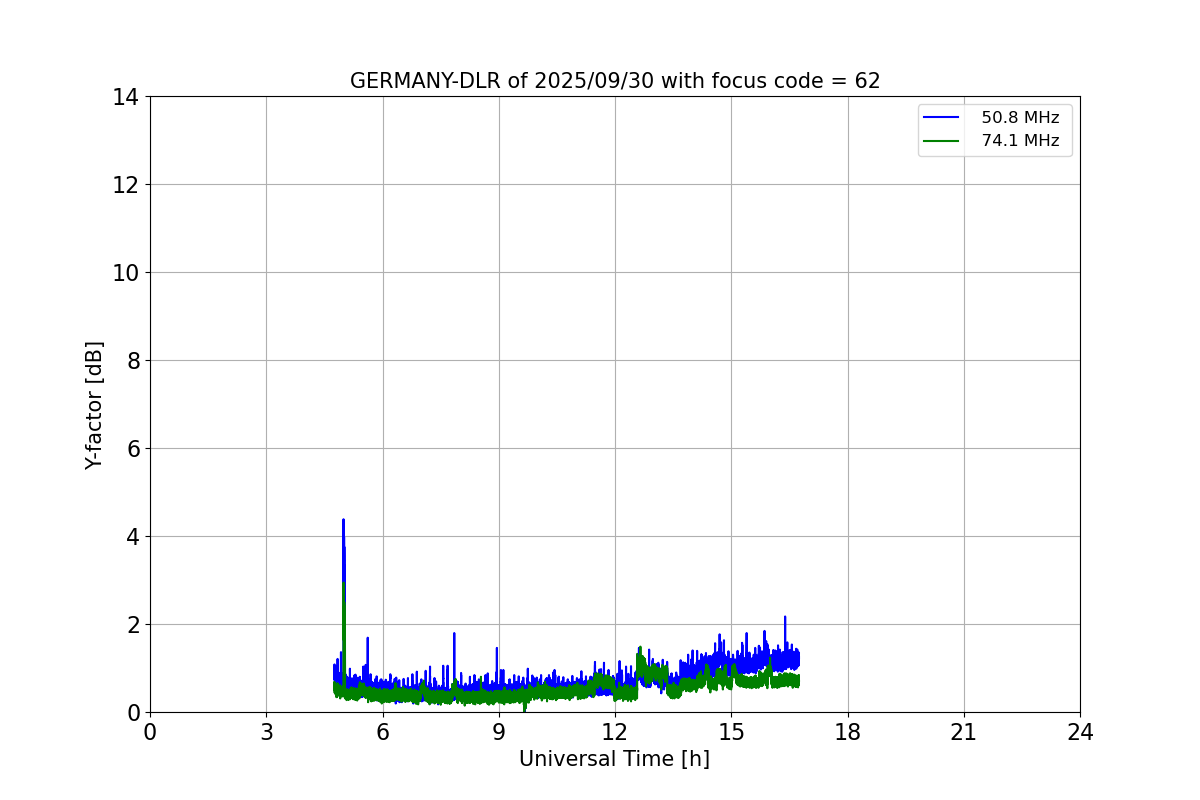
Task: Click y-axis tick label 14
Action: click(x=126, y=97)
